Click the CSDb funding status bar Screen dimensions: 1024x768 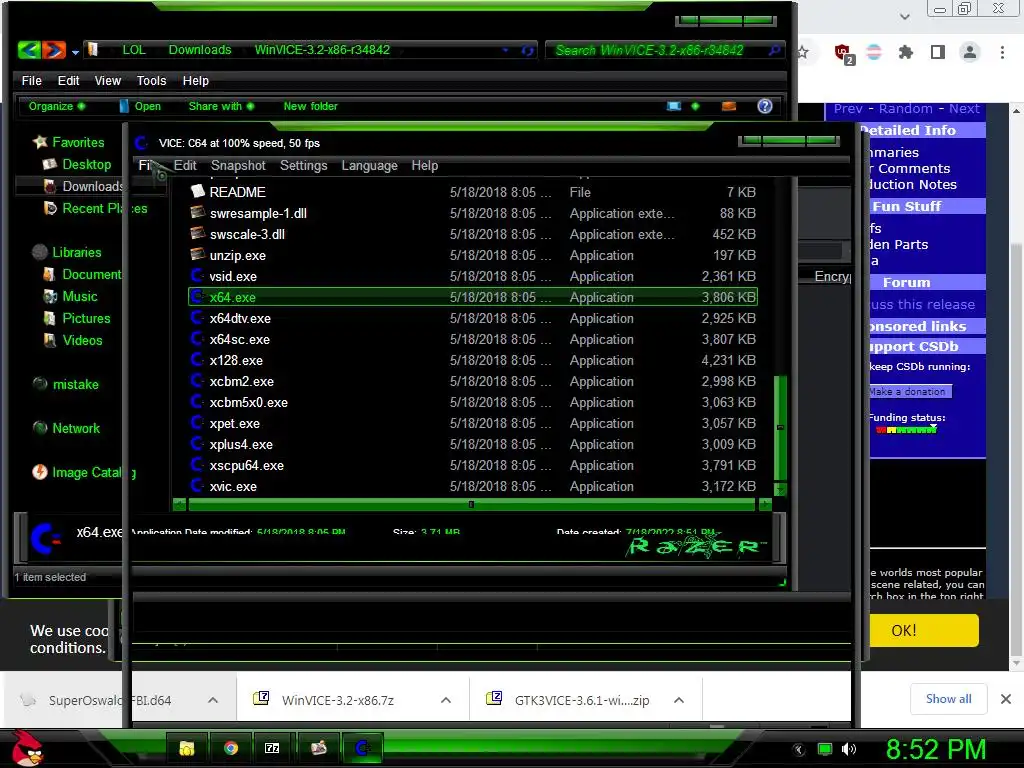pyautogui.click(x=906, y=430)
